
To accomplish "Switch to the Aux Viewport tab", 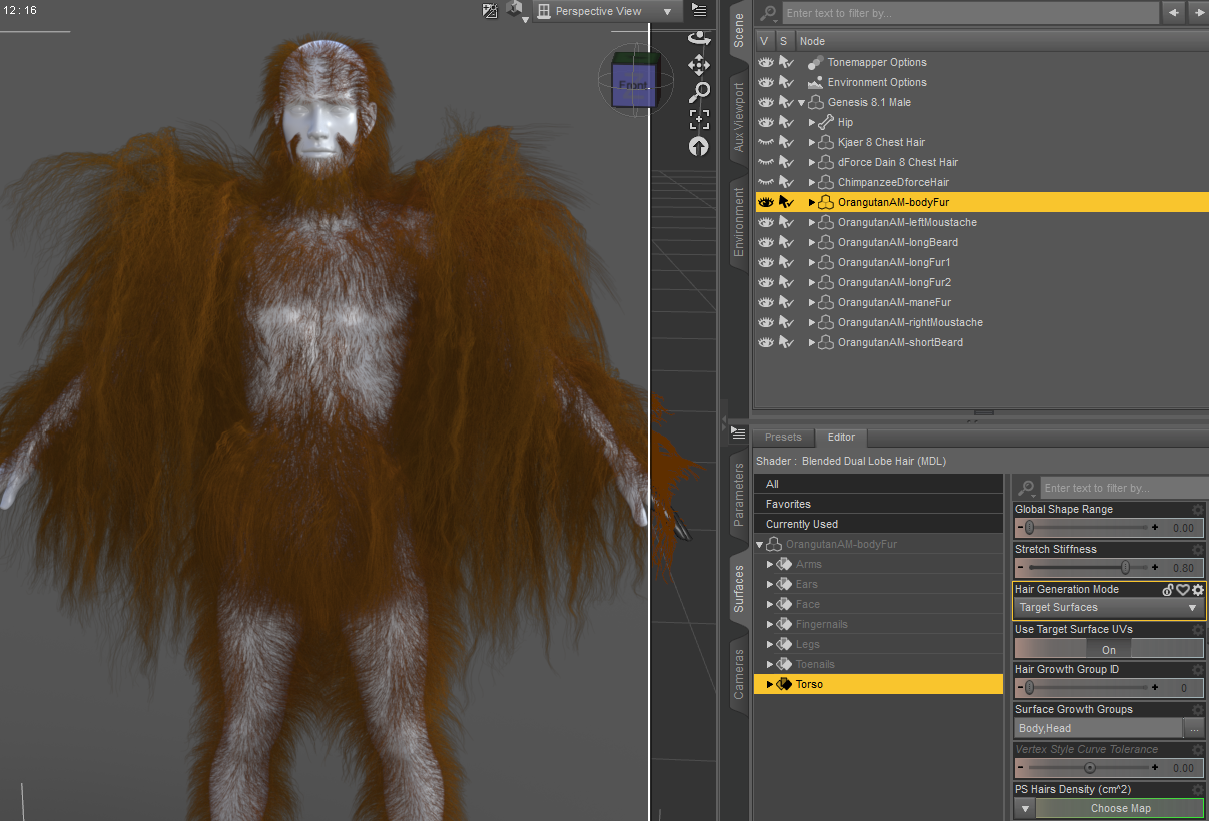I will coord(739,116).
